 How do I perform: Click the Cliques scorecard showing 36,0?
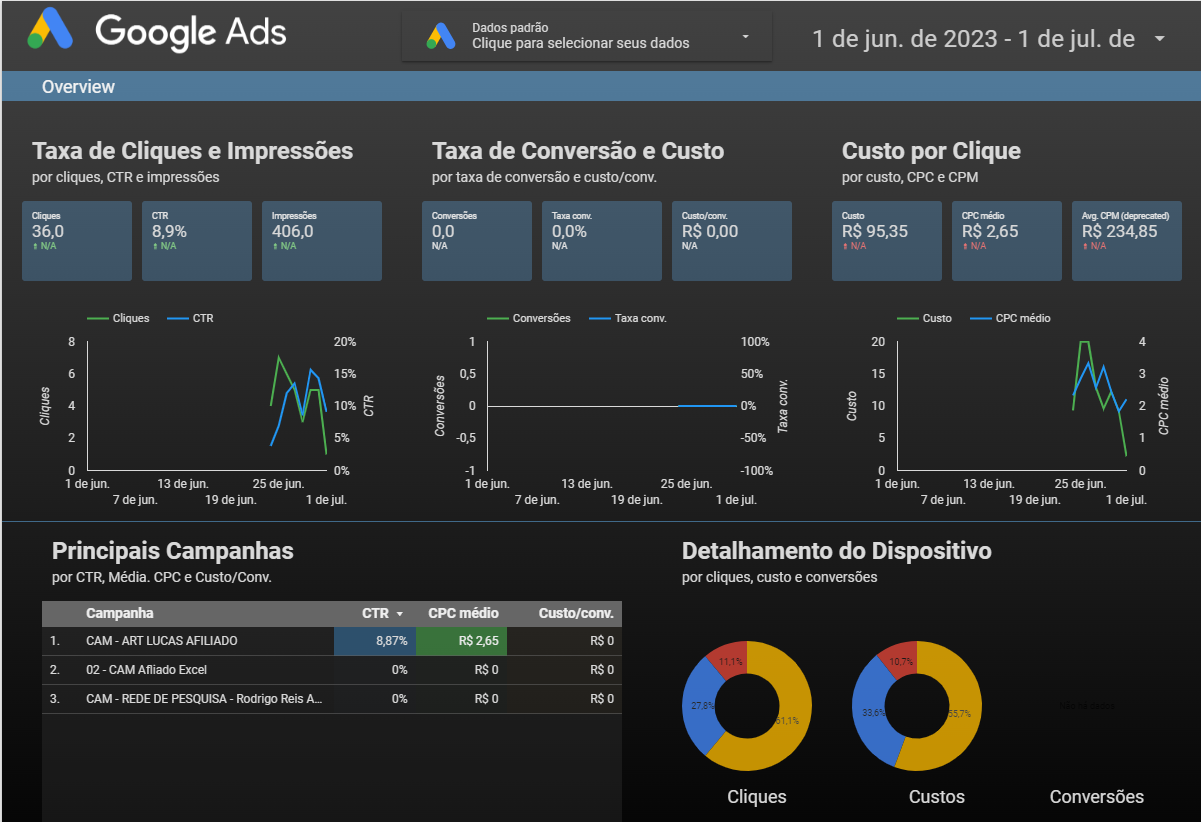point(77,240)
